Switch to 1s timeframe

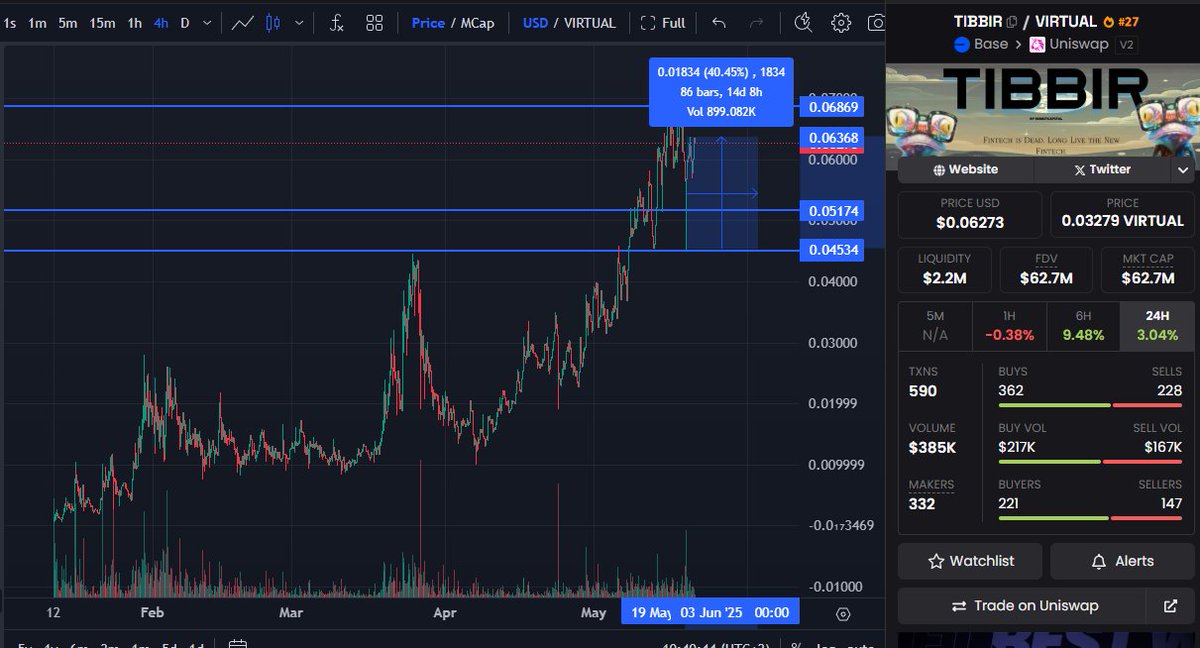tap(10, 22)
